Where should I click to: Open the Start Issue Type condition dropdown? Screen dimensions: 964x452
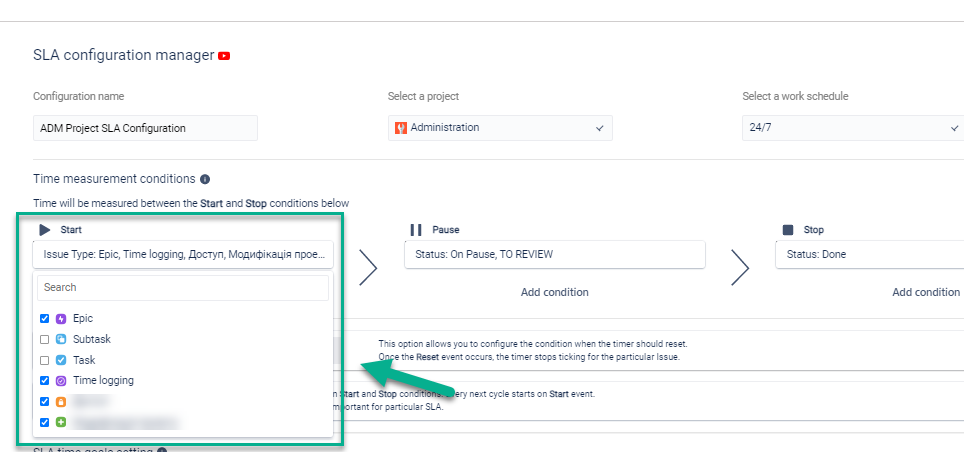point(183,254)
